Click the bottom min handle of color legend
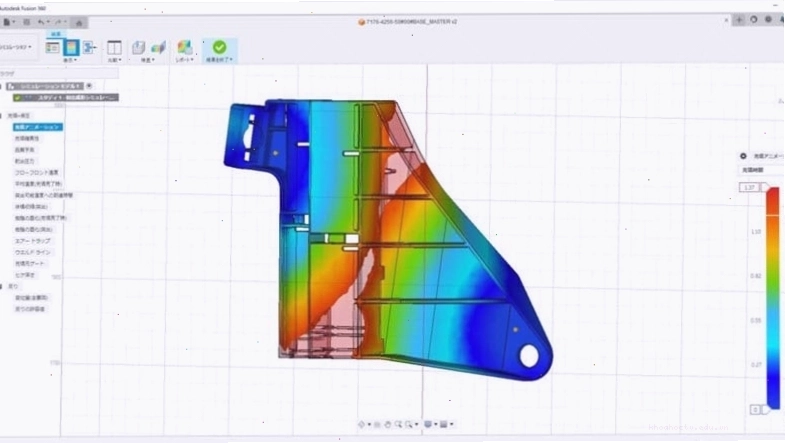Screen dimensions: 785x444 pos(765,410)
